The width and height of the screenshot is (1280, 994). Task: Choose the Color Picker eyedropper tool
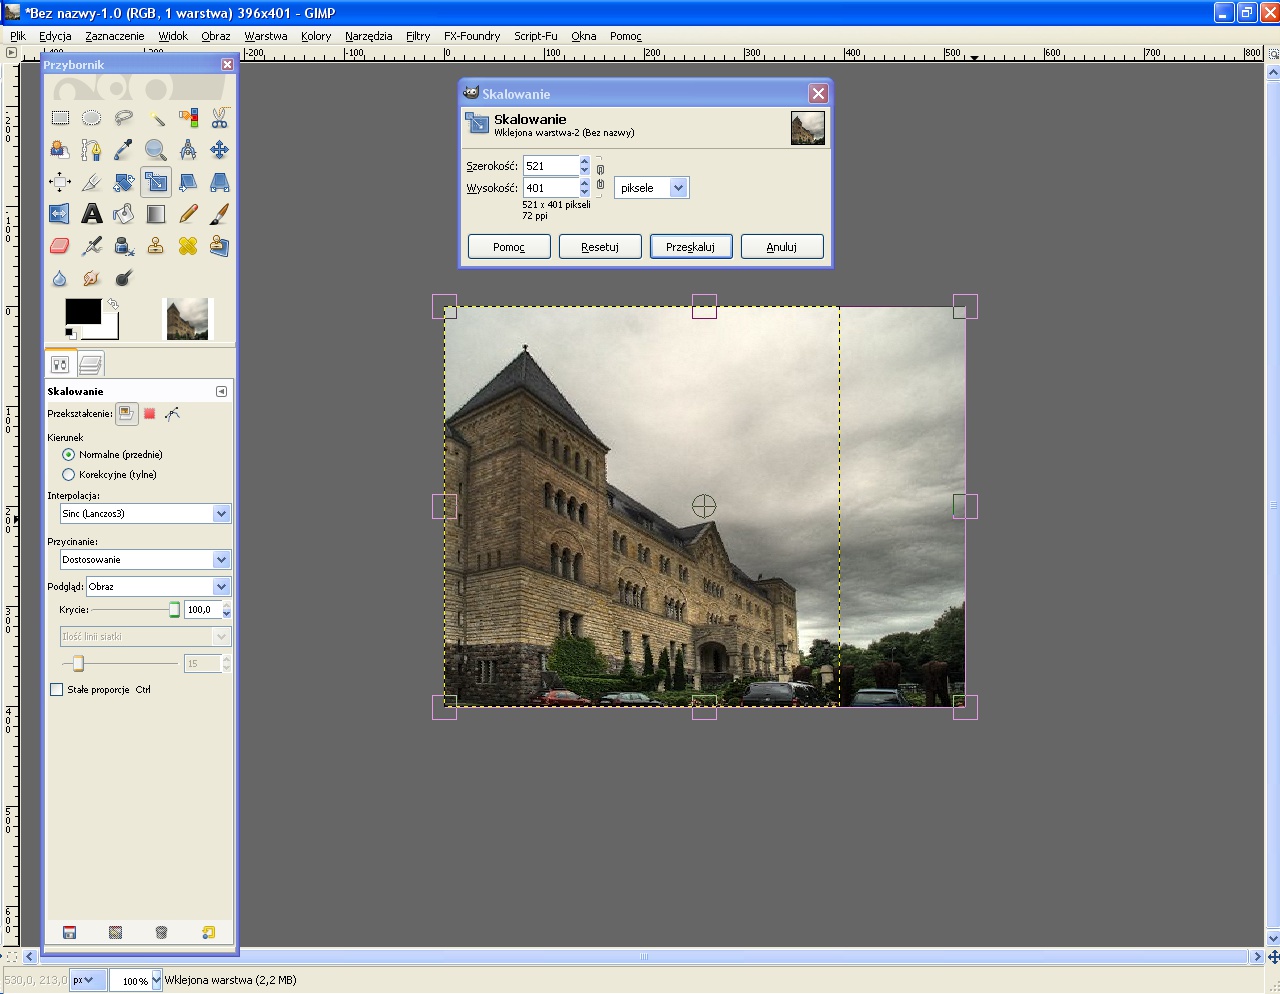tap(124, 150)
